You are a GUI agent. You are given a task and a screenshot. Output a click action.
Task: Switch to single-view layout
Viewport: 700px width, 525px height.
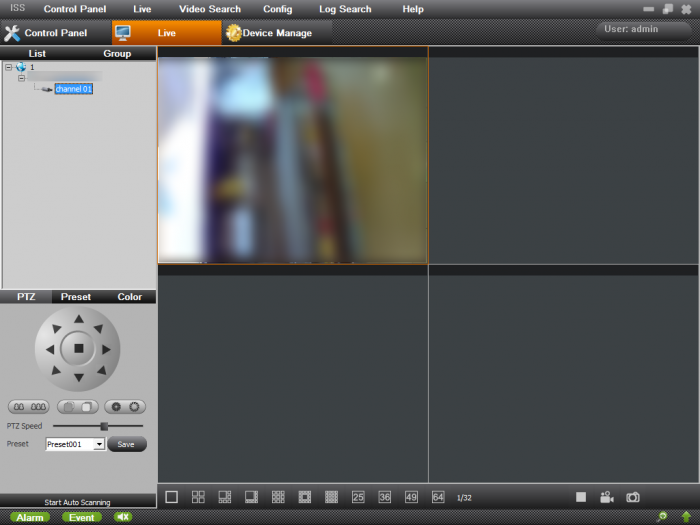pos(171,497)
